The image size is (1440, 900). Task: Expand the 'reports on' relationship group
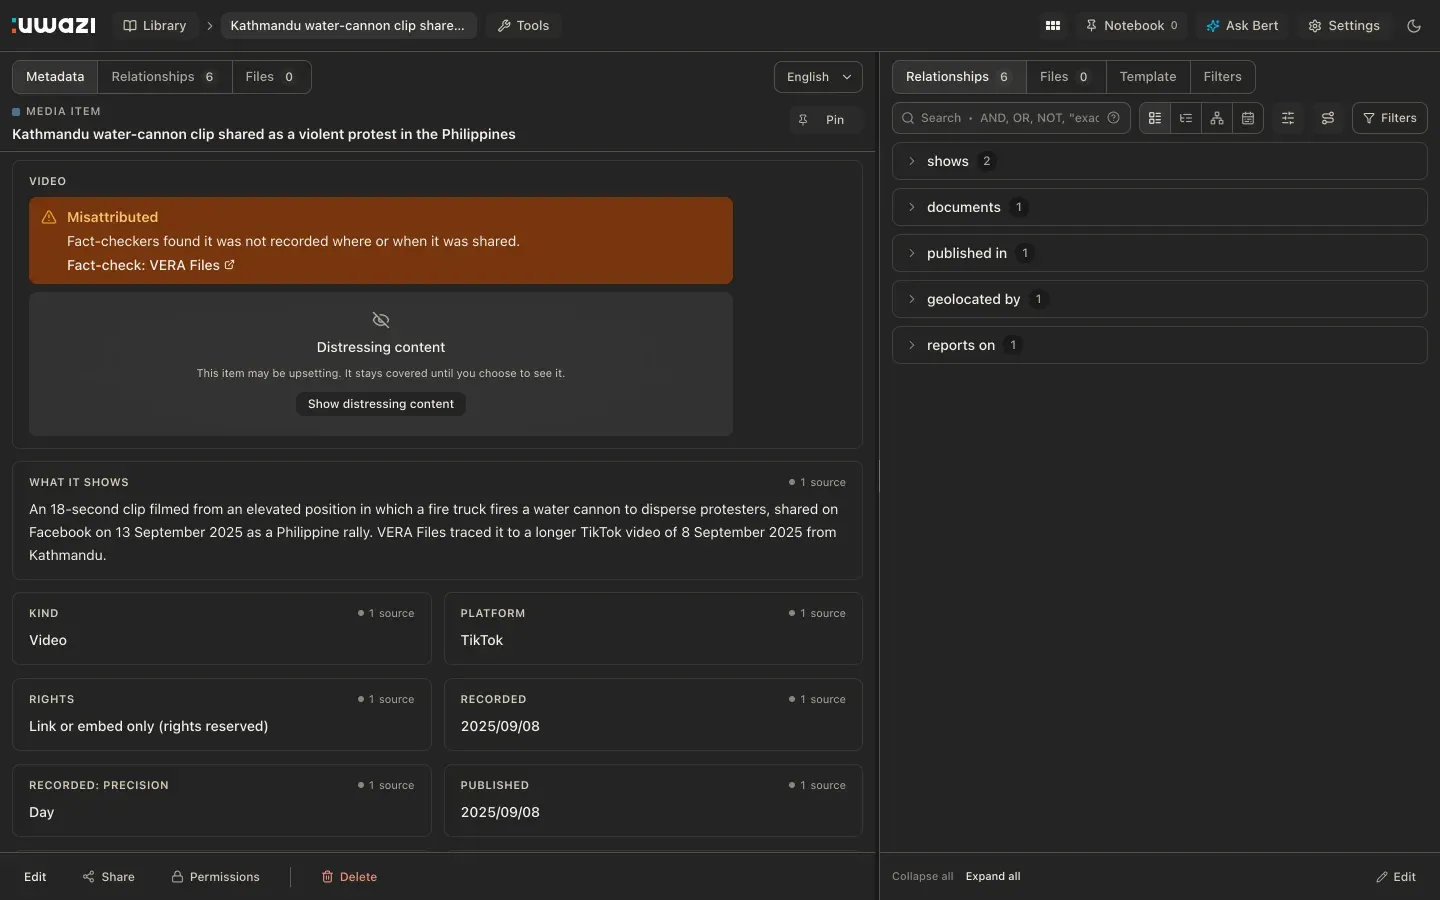coord(1160,345)
